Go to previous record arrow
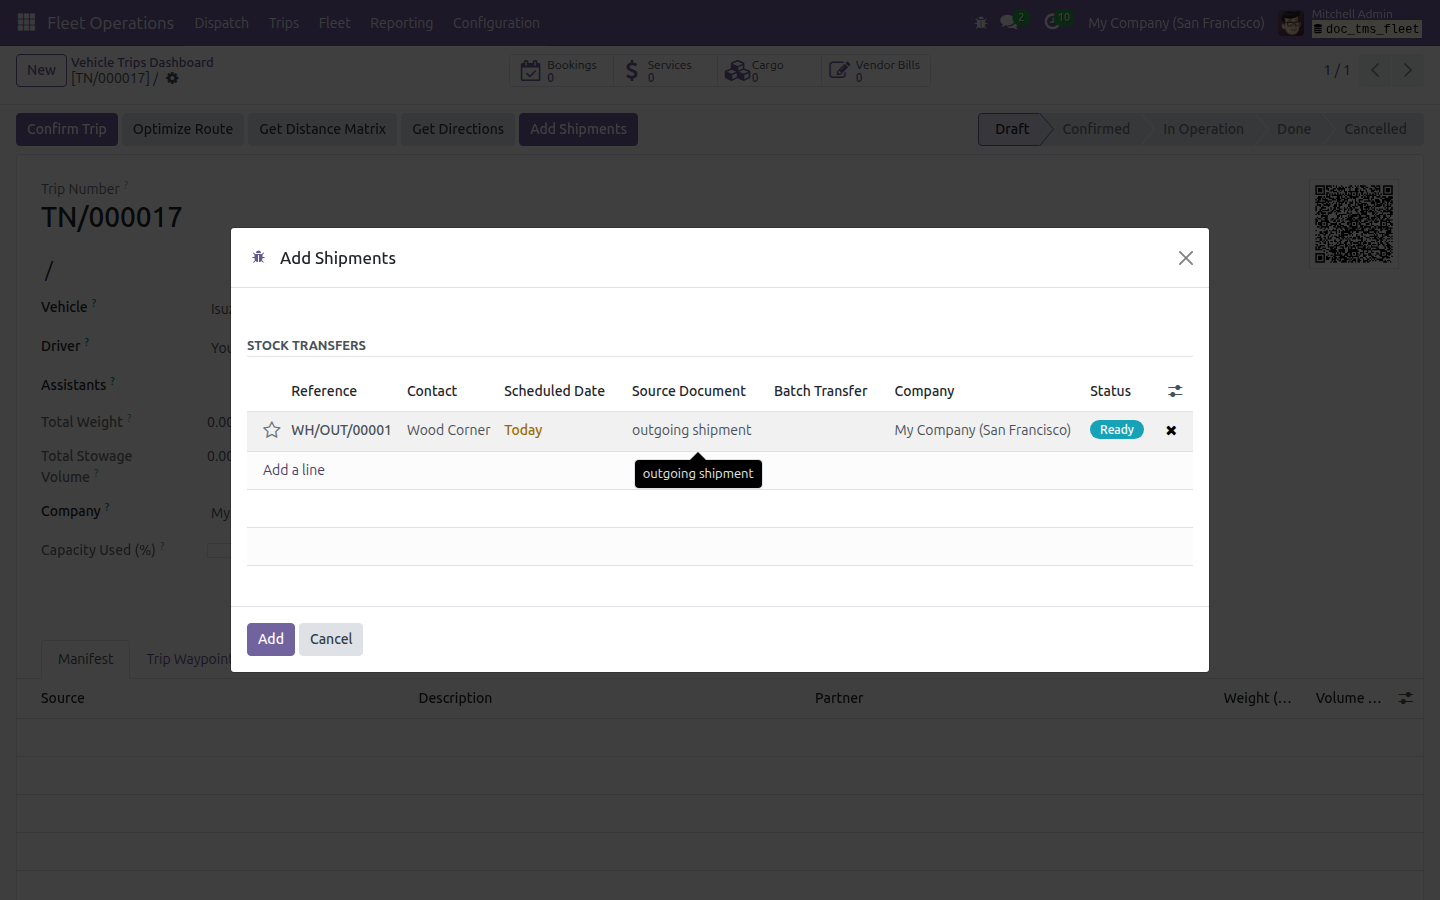The width and height of the screenshot is (1440, 900). pyautogui.click(x=1375, y=70)
